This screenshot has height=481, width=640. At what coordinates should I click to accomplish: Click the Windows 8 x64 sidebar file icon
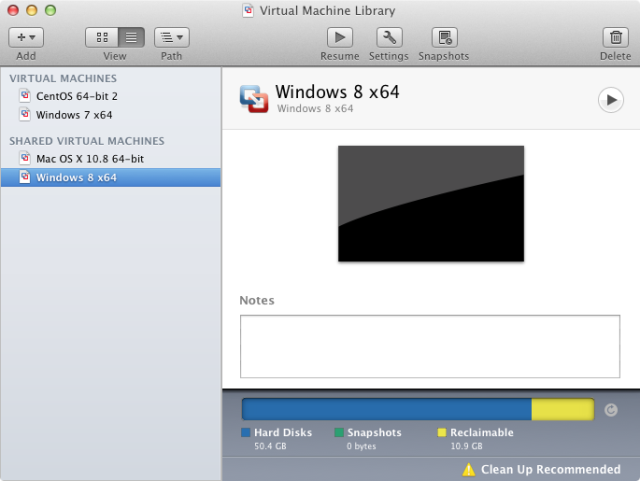(25, 177)
